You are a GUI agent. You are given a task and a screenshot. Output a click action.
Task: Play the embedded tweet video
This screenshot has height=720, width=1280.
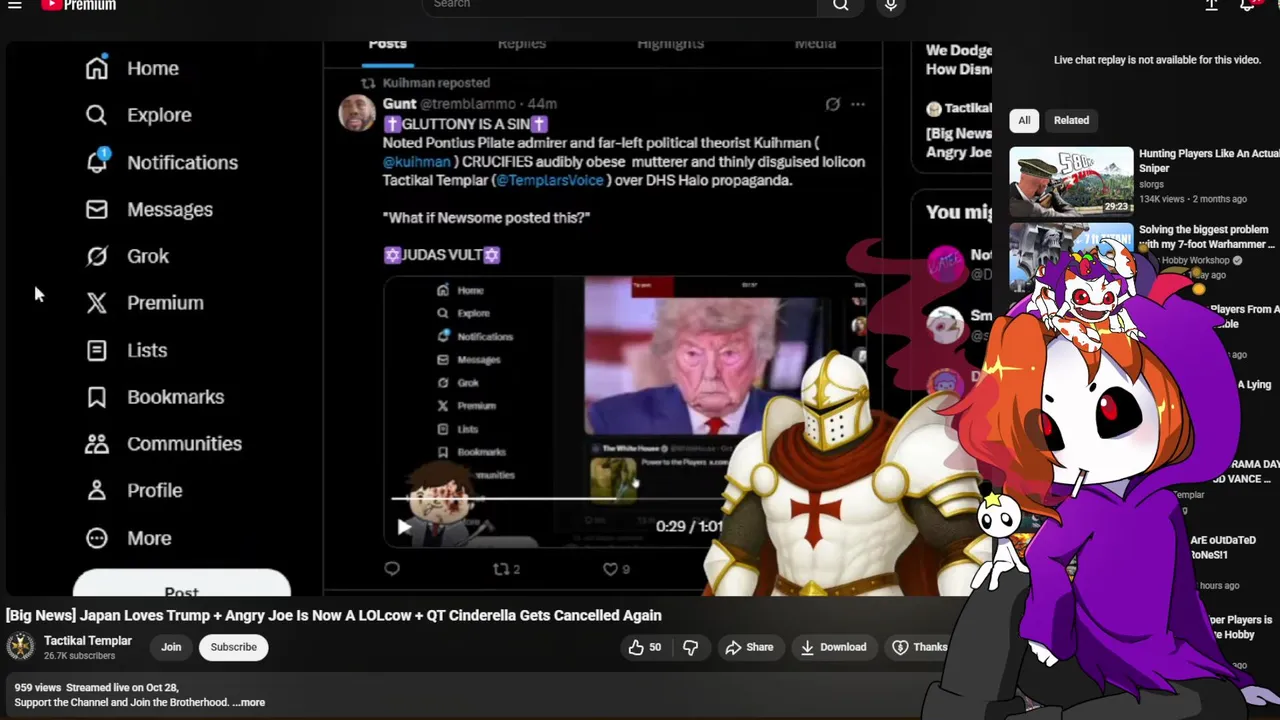[403, 527]
